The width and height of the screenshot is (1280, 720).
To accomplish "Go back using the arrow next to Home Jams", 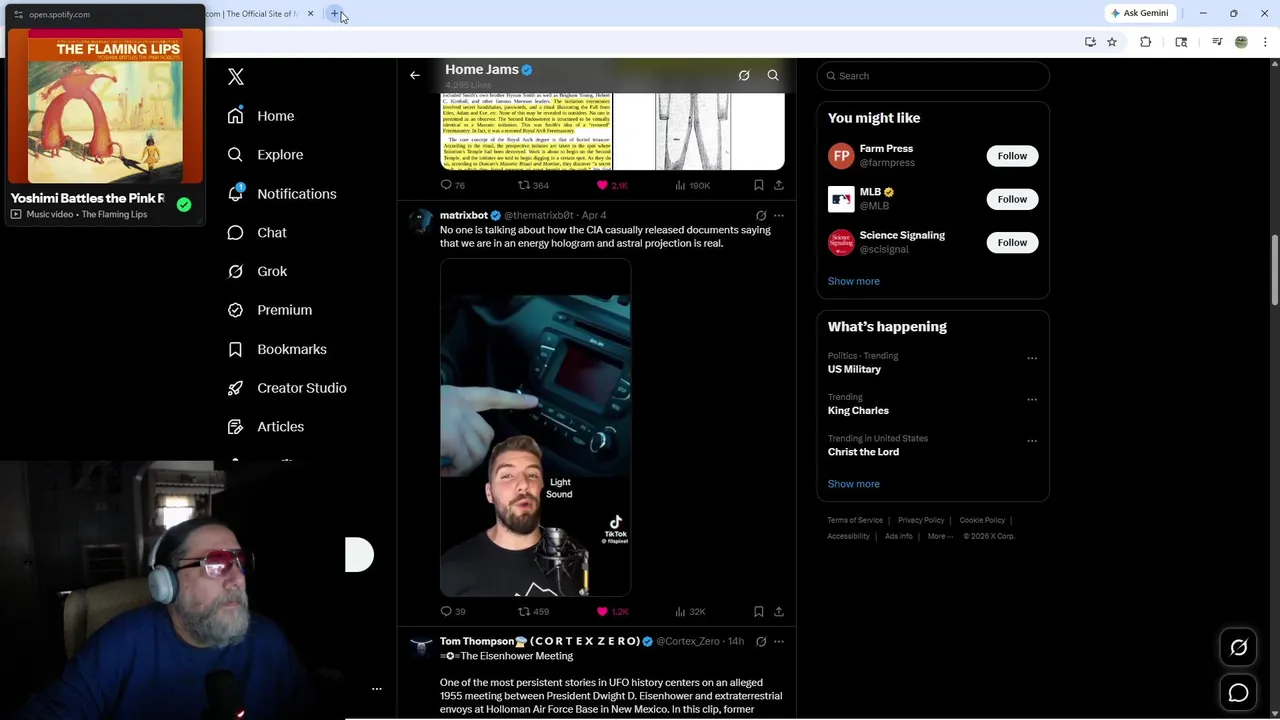I will (x=415, y=75).
